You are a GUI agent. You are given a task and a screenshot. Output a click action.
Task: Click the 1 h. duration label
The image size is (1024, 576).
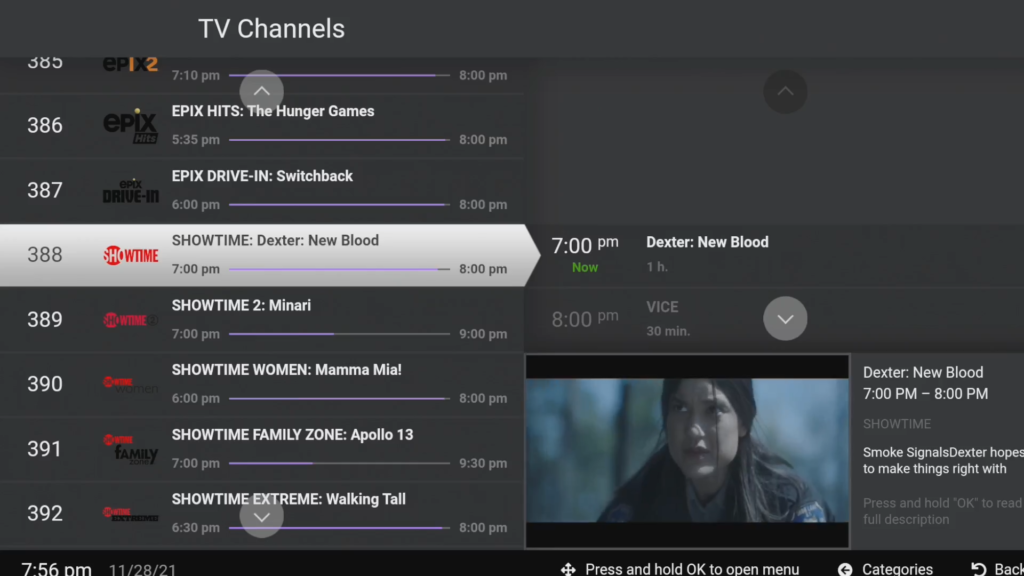(x=657, y=267)
